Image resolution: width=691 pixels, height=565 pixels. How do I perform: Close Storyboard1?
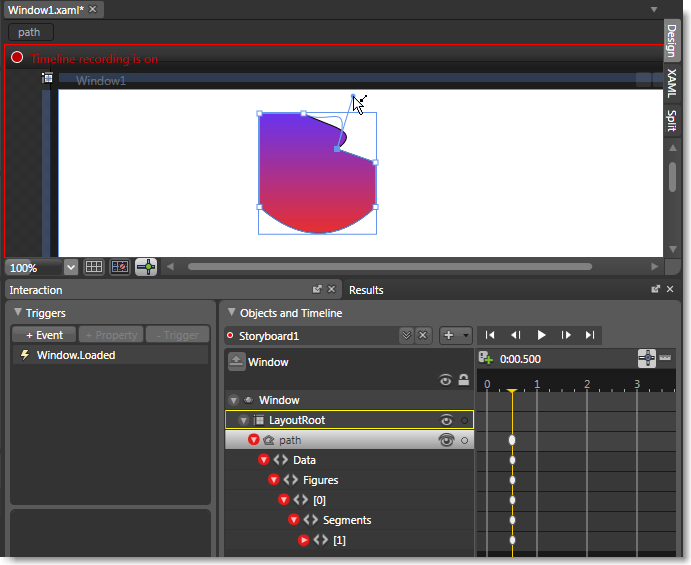coord(423,335)
